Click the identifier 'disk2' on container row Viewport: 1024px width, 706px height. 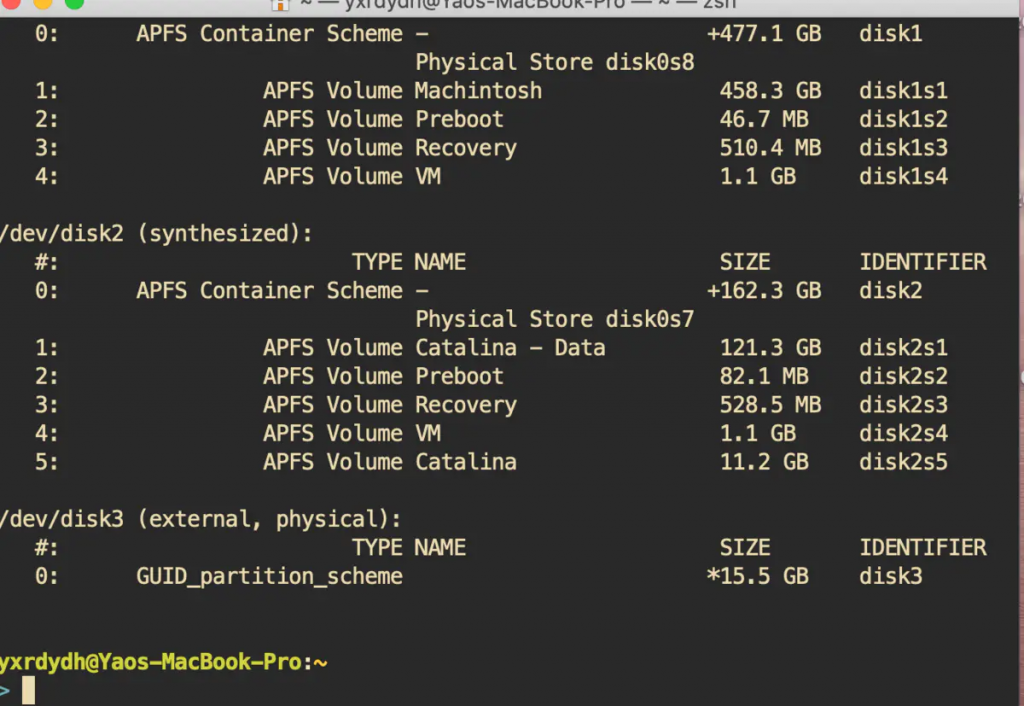point(891,291)
